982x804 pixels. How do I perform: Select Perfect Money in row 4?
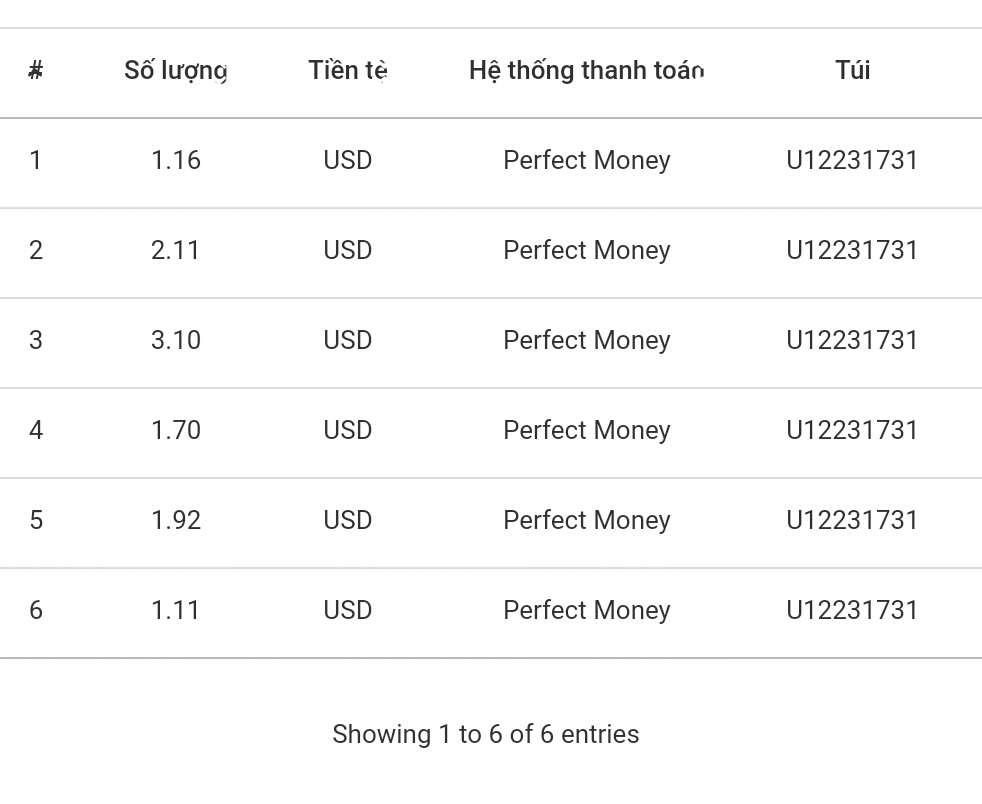click(586, 431)
